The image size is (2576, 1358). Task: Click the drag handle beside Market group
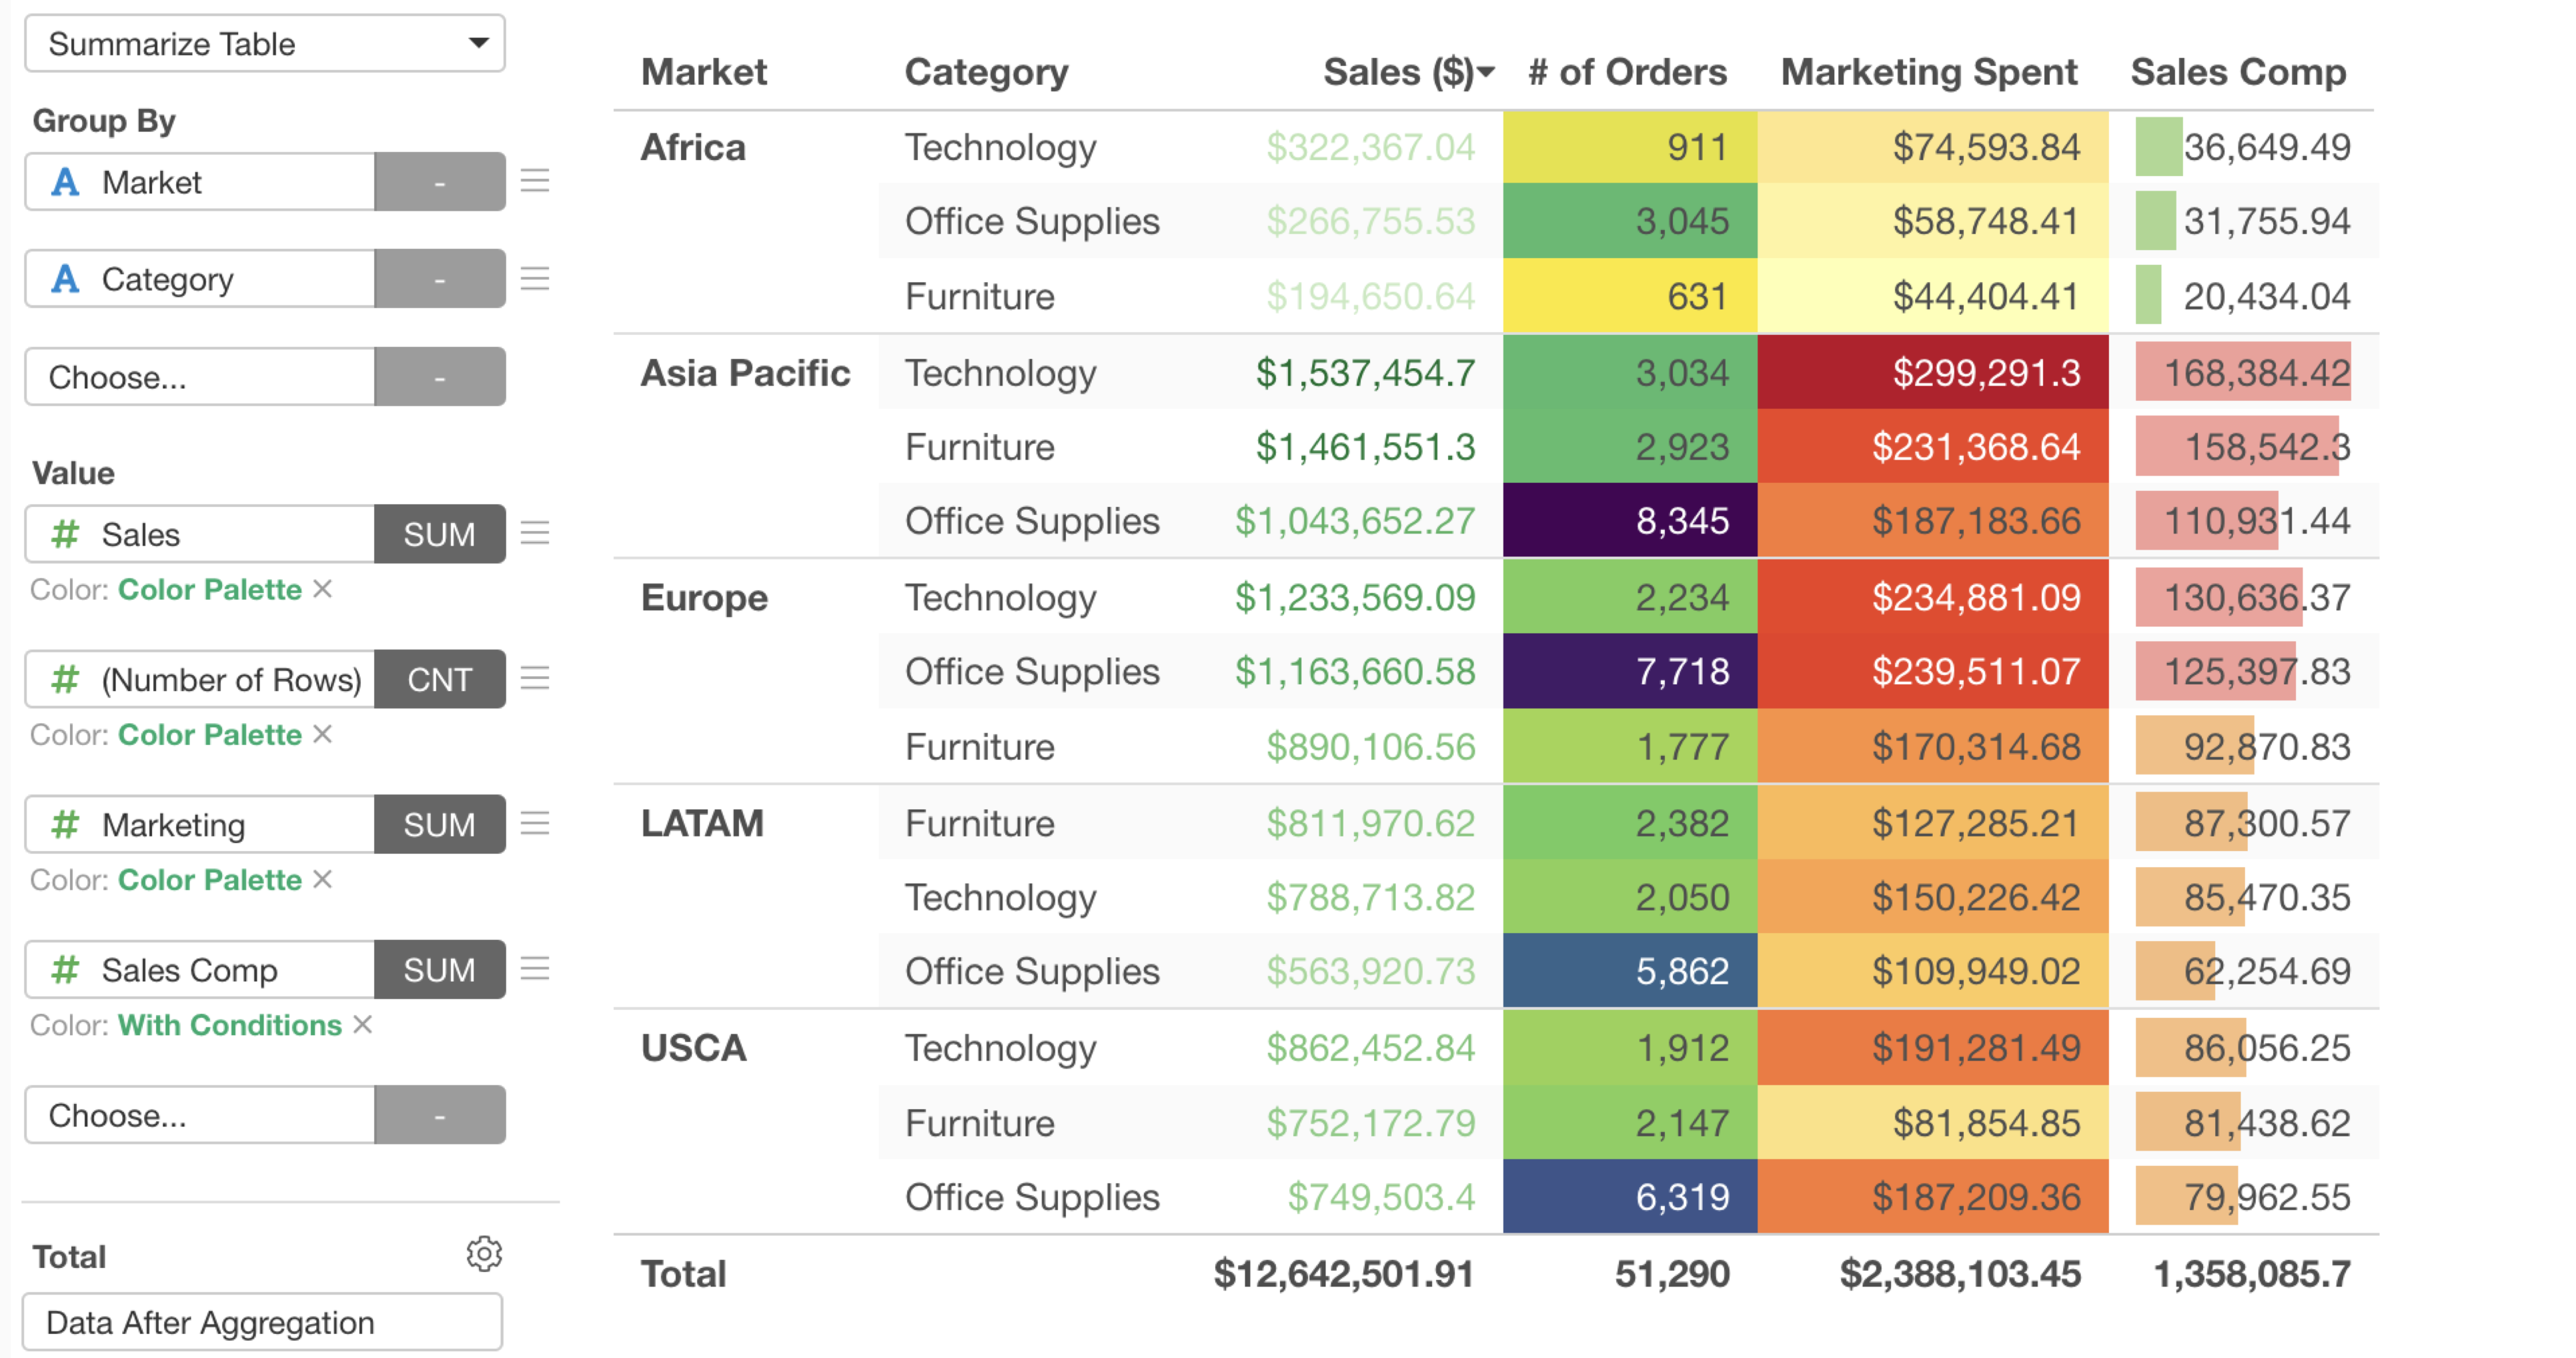point(535,181)
